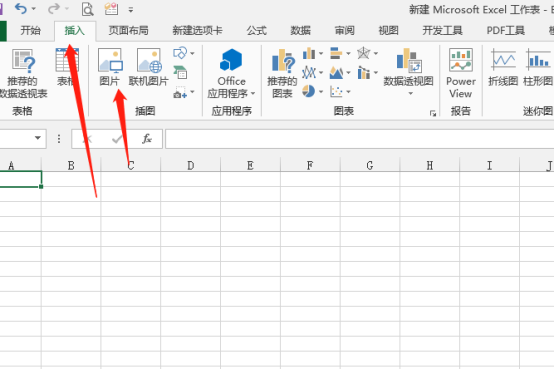Click the formula bar cancel X button
The width and height of the screenshot is (554, 369).
coord(87,139)
